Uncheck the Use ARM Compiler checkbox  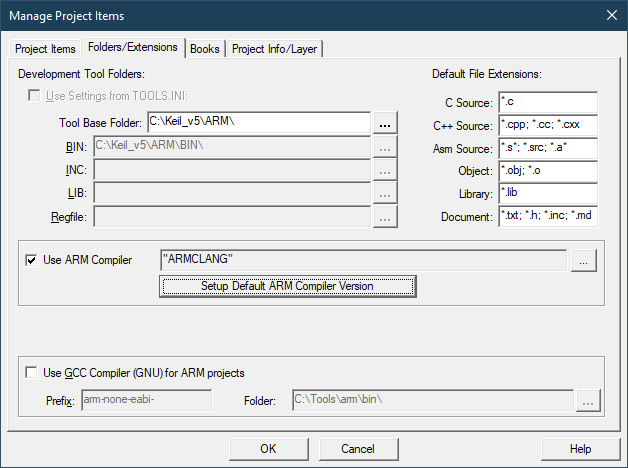point(33,260)
